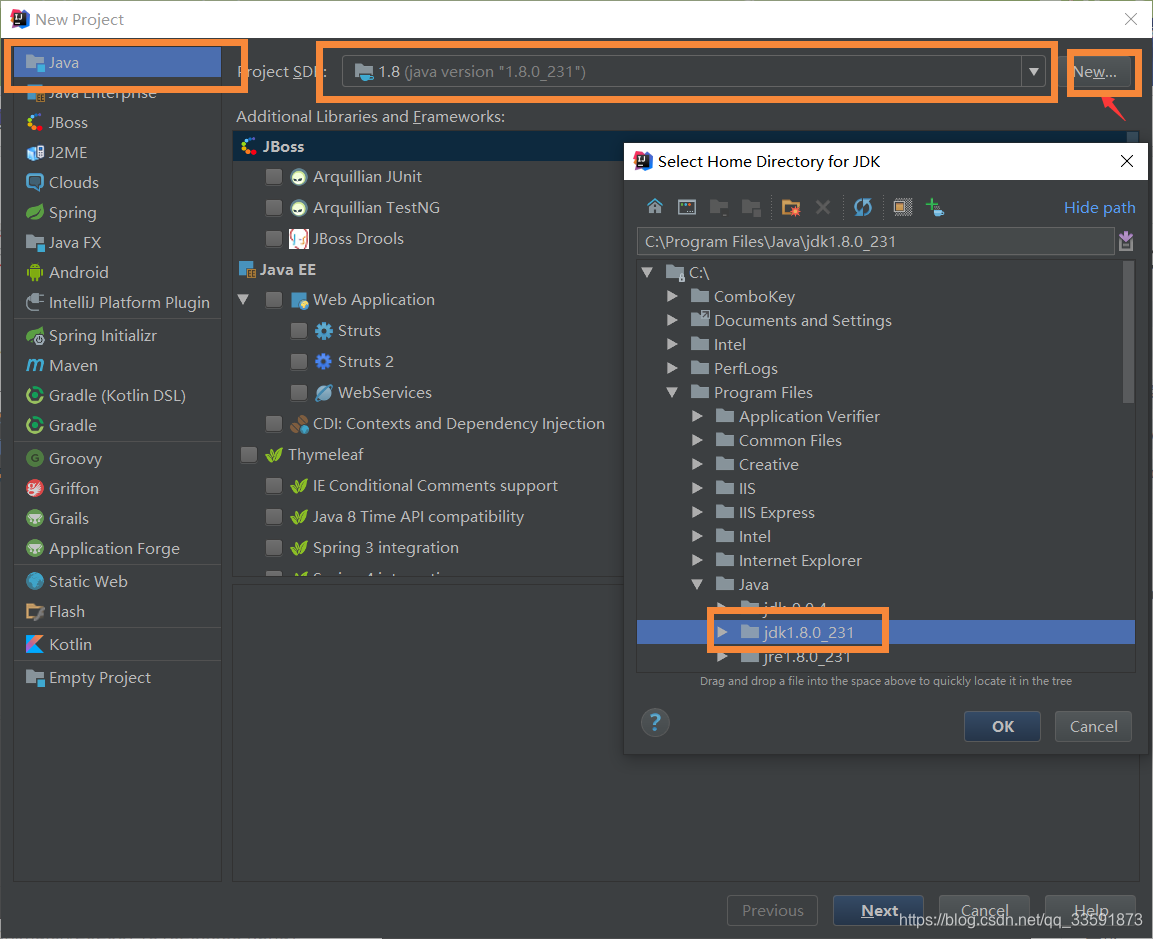
Task: Click the JDK tree vertical scrollbar
Action: (x=1129, y=332)
